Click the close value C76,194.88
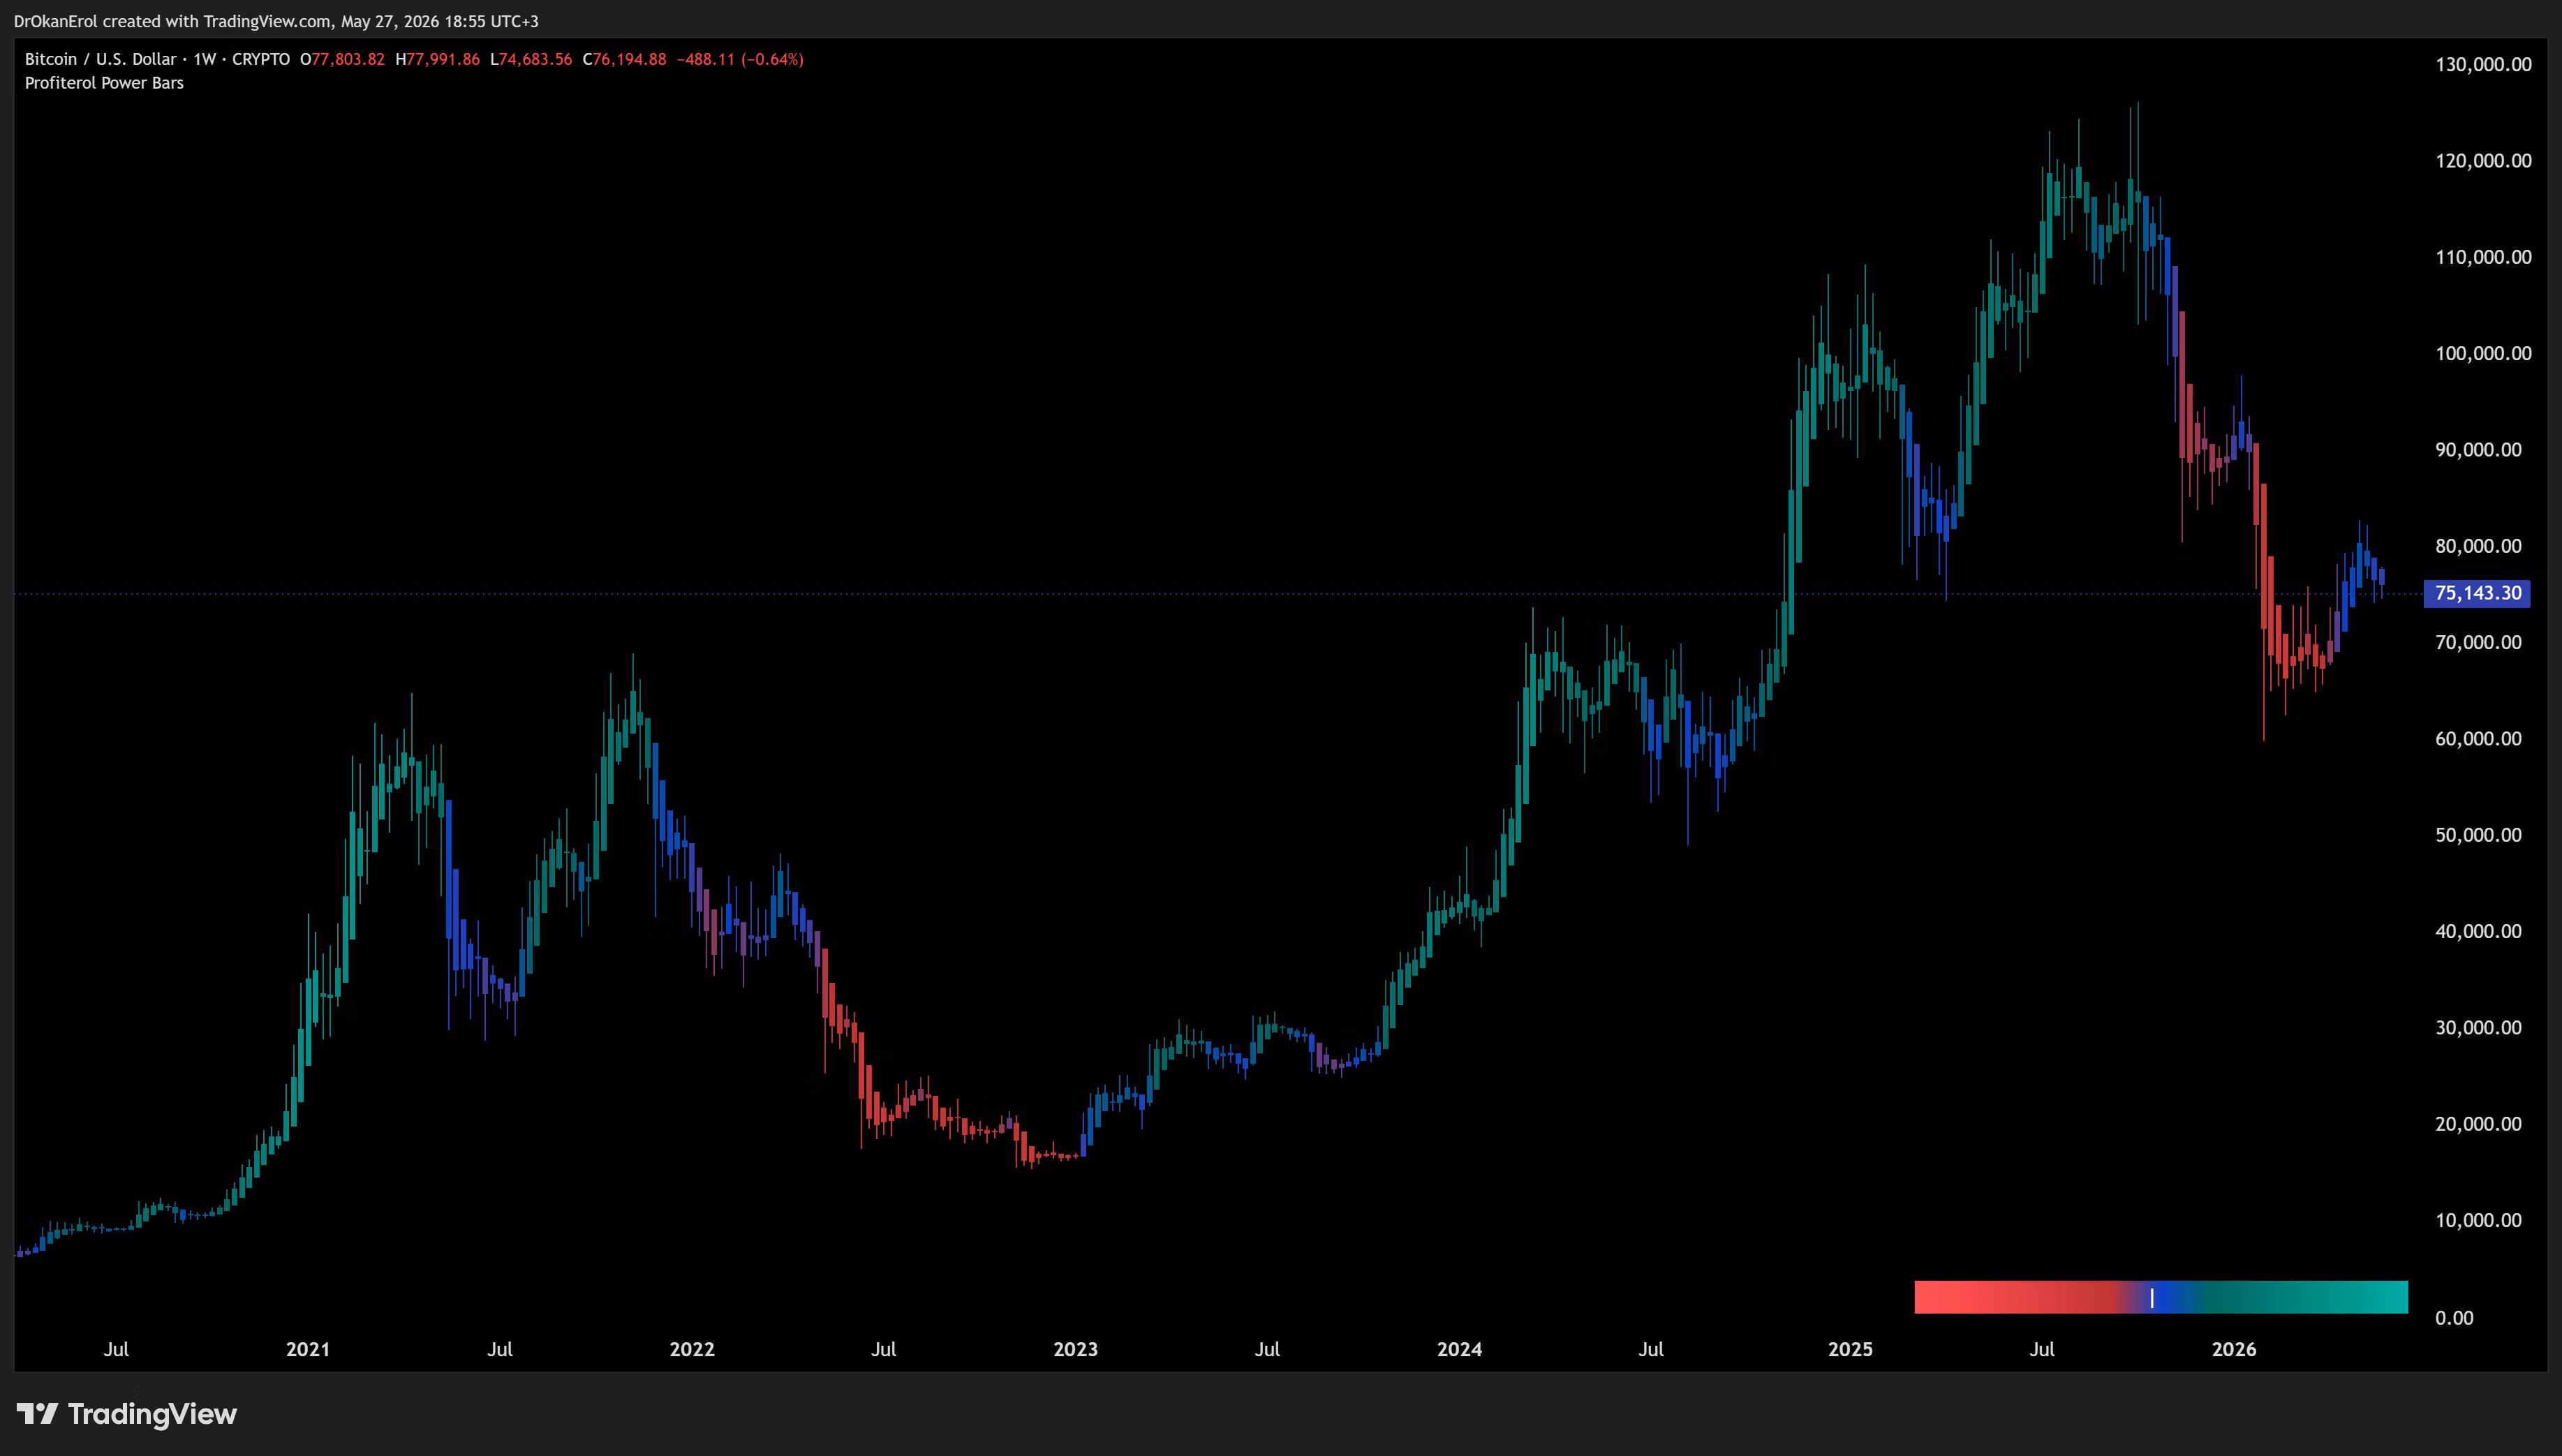This screenshot has height=1456, width=2562. pos(624,59)
